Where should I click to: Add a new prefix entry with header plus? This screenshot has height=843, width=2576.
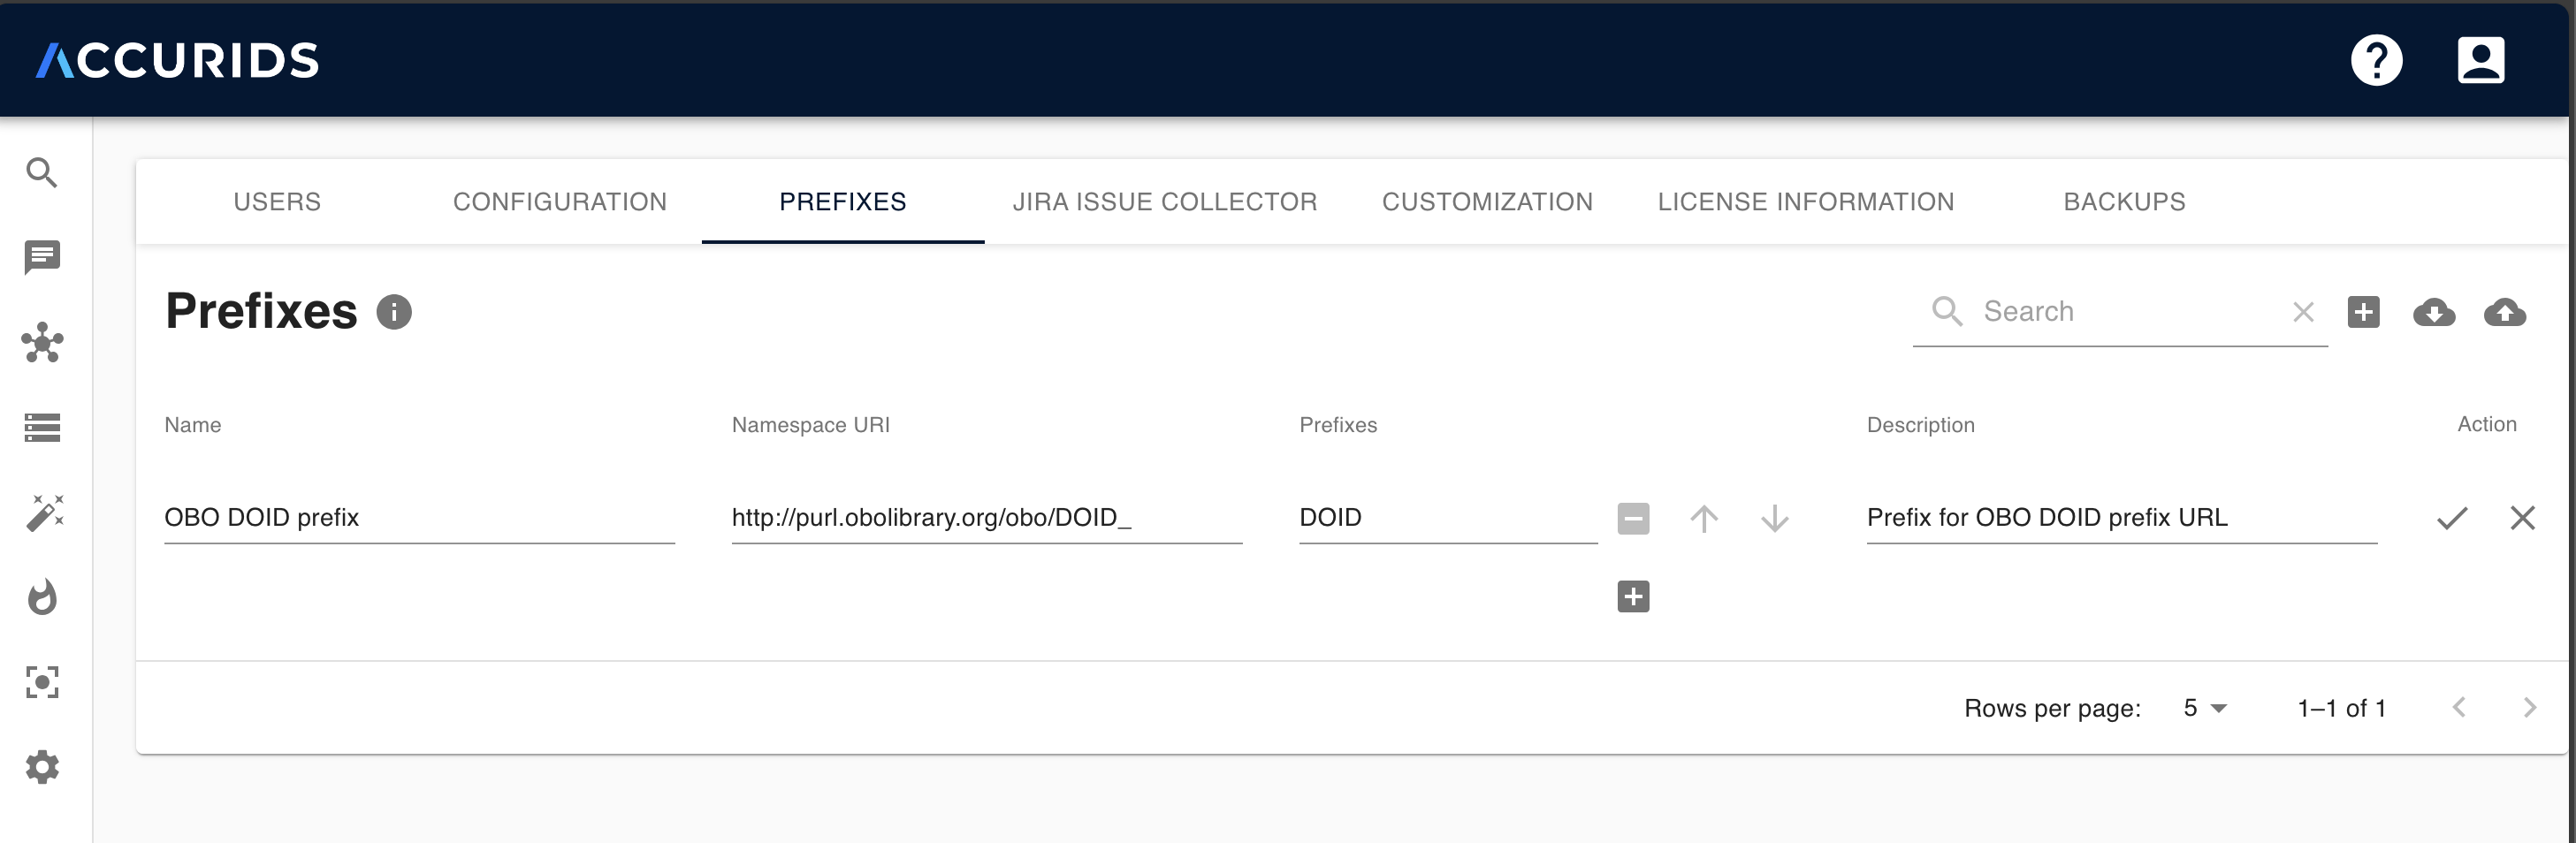coord(2363,312)
